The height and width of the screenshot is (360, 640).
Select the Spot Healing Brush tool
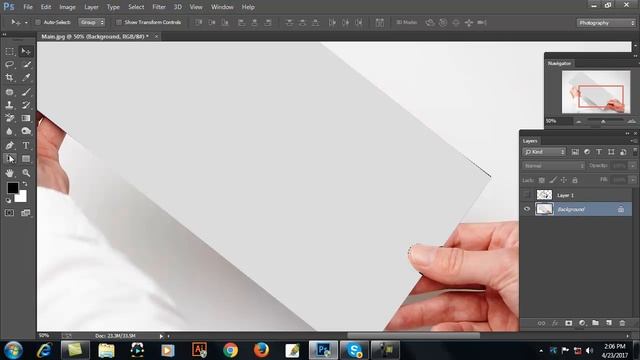pyautogui.click(x=9, y=92)
